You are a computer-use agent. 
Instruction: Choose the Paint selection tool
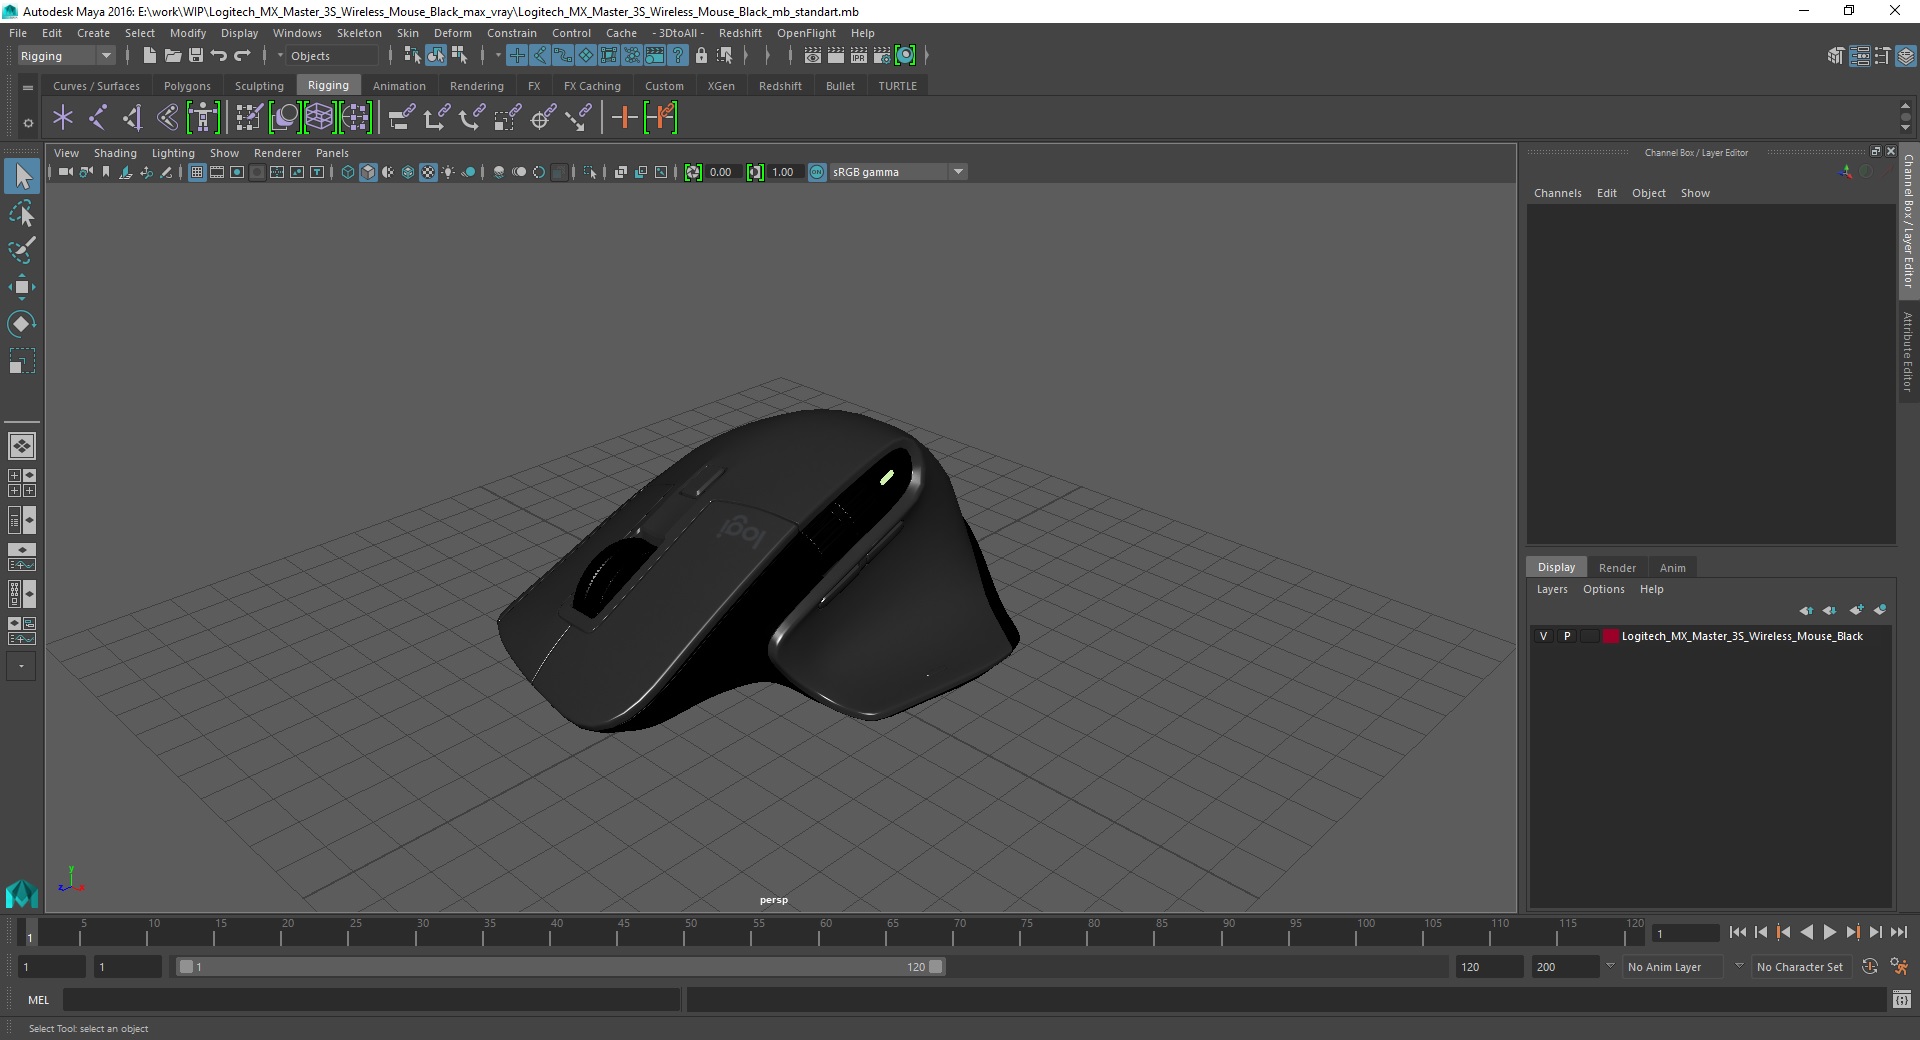click(x=22, y=250)
